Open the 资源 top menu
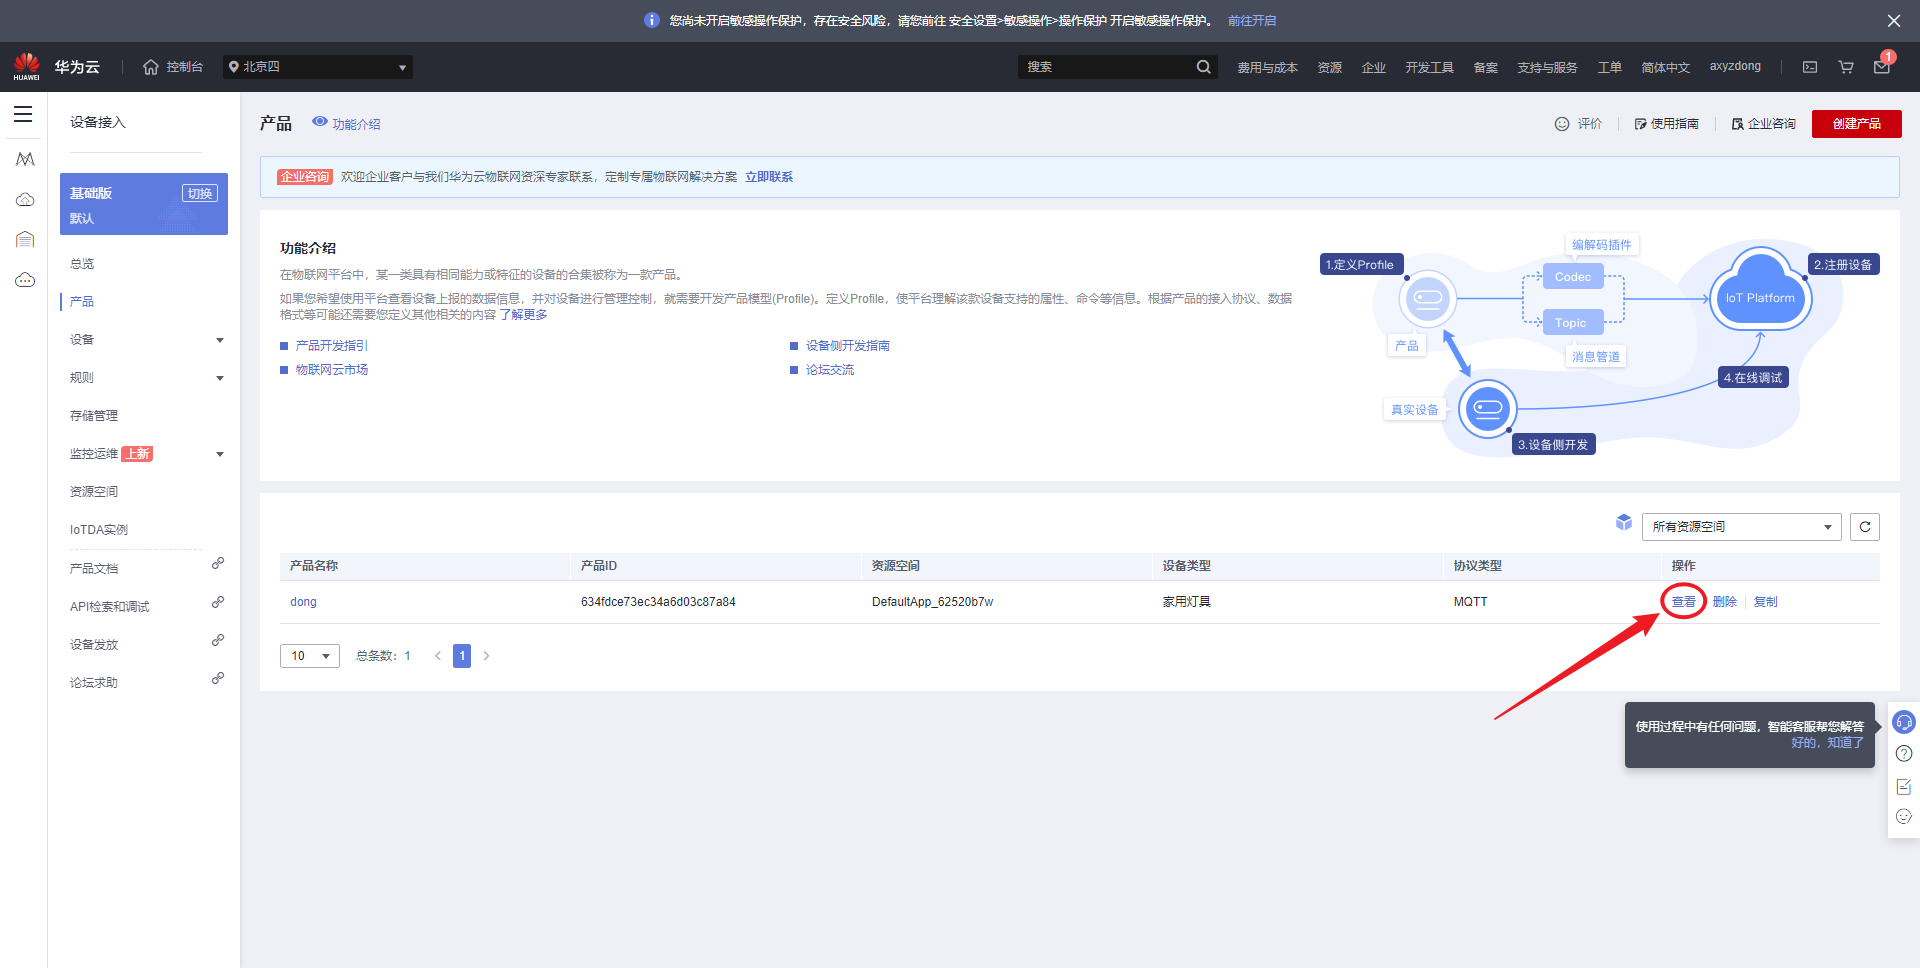The image size is (1920, 968). [1330, 67]
